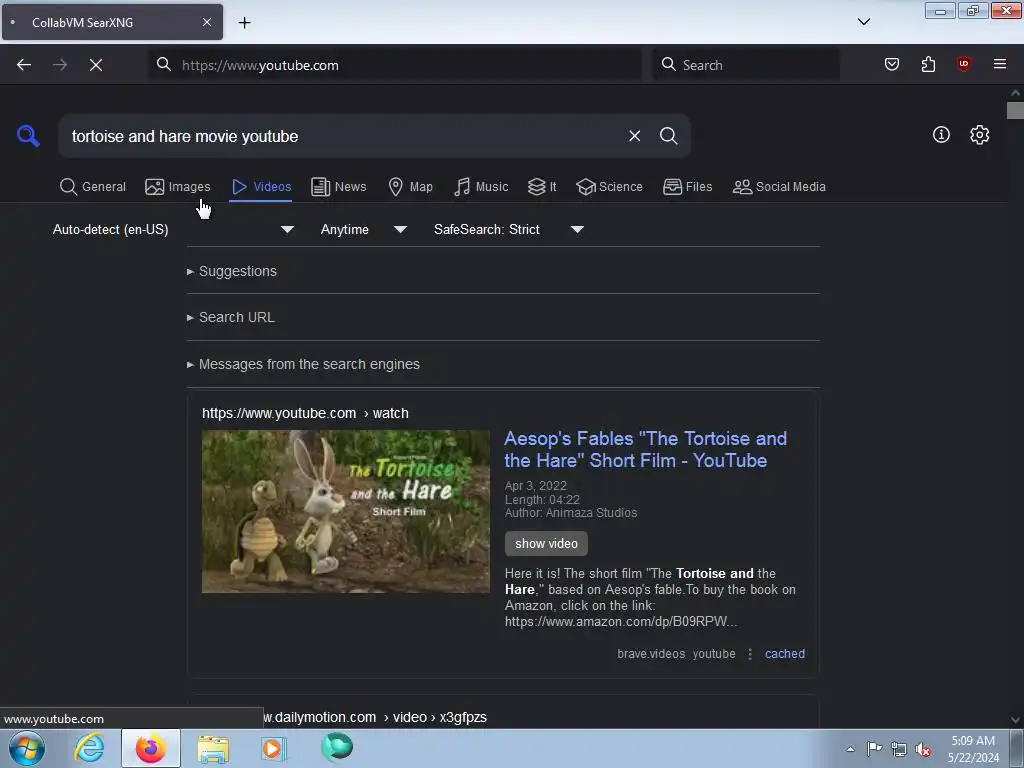The height and width of the screenshot is (768, 1024).
Task: Open the dailymotion.com video result URL
Action: pos(375,717)
